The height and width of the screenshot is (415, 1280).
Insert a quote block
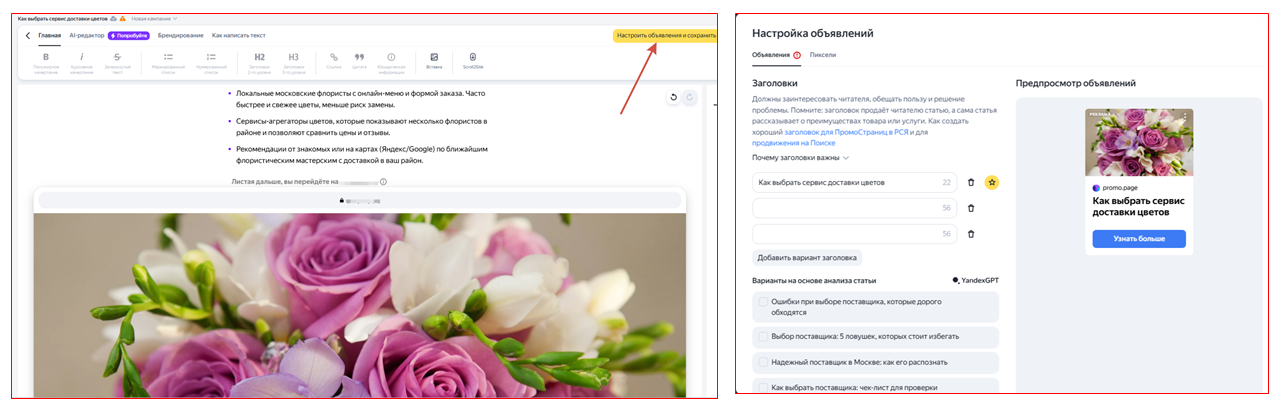click(x=360, y=58)
